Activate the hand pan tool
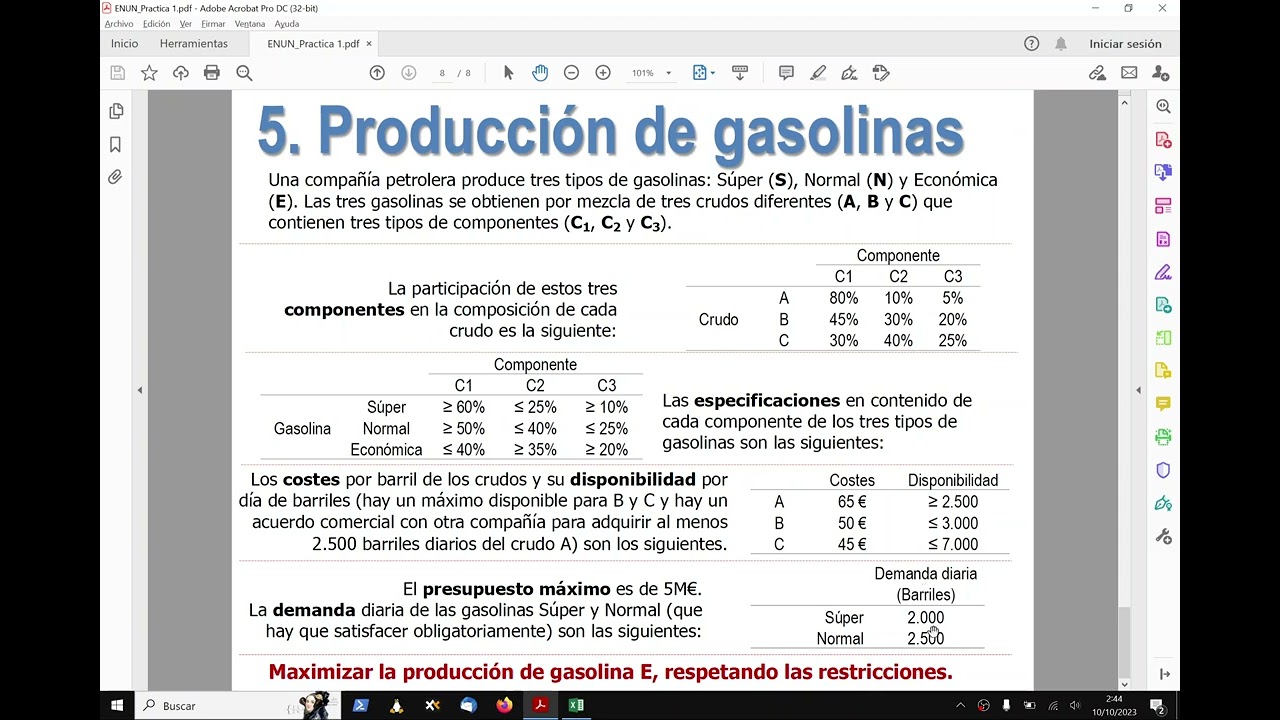This screenshot has height=720, width=1280. (540, 73)
